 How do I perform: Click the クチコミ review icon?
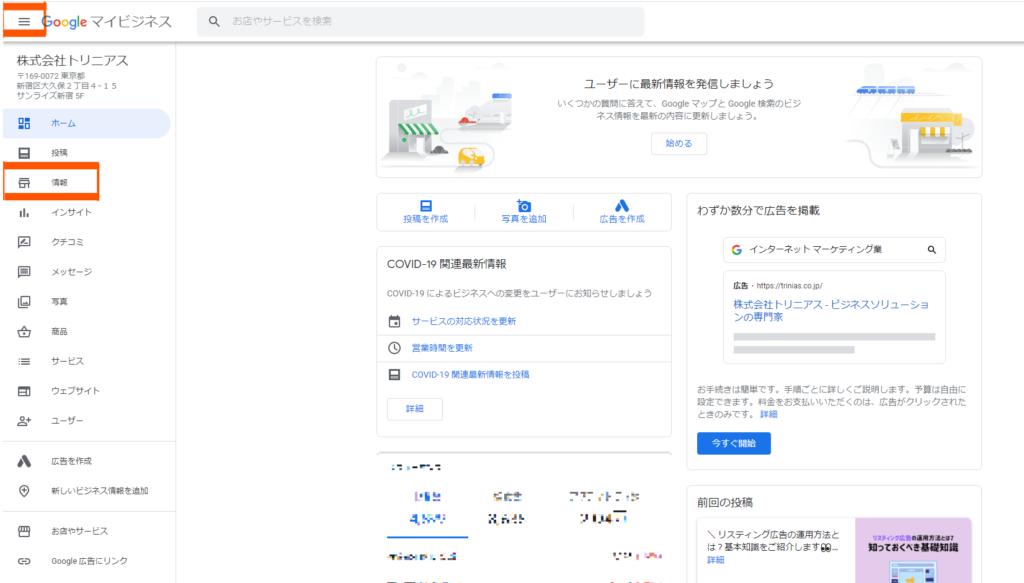pos(24,242)
